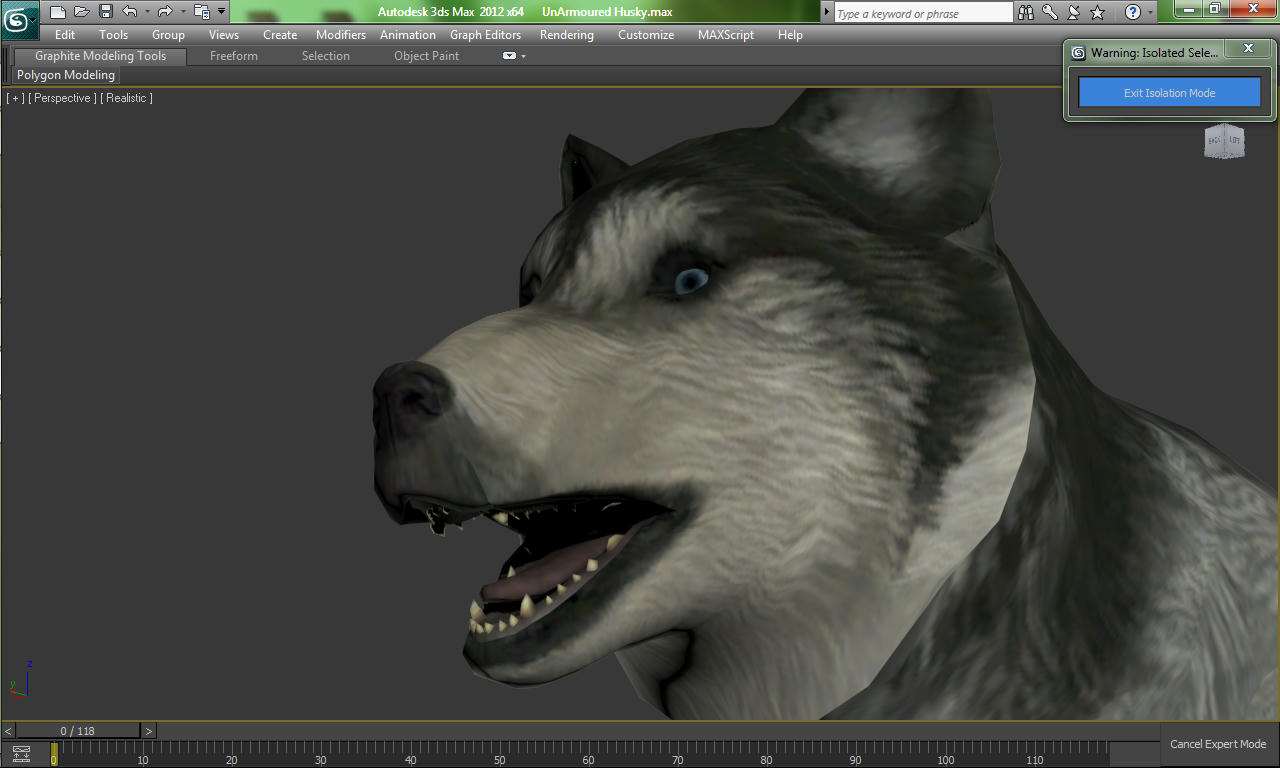1280x768 pixels.
Task: Open the [Perspective] viewport label menu
Action: 62,98
